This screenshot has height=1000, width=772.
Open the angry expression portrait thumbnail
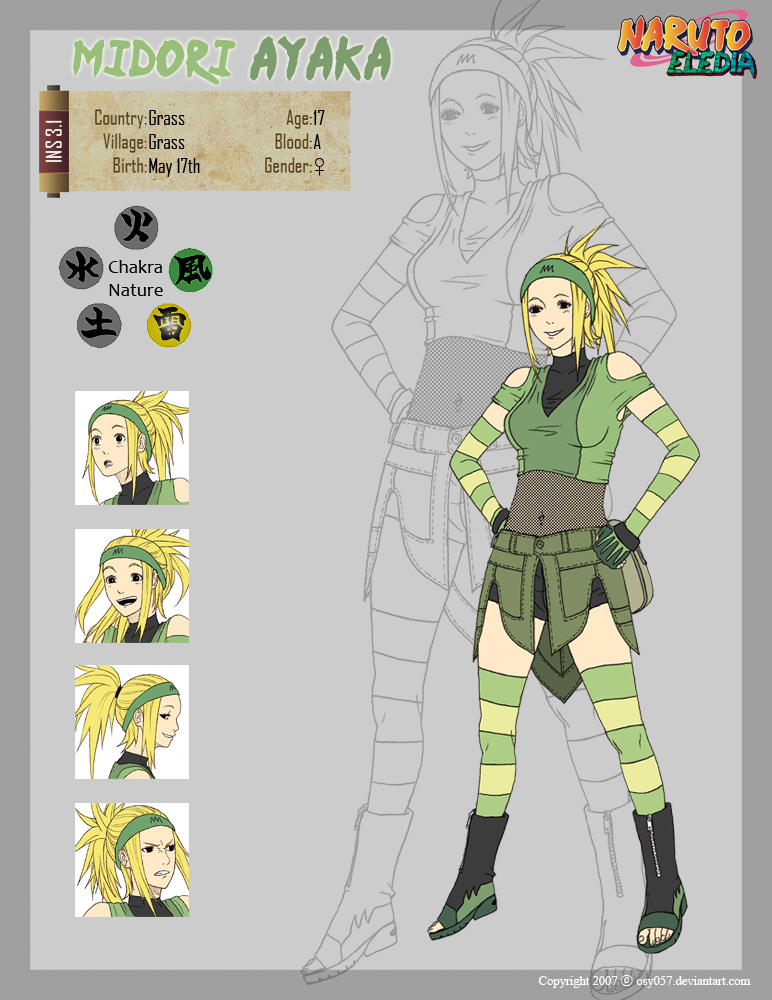click(x=132, y=860)
